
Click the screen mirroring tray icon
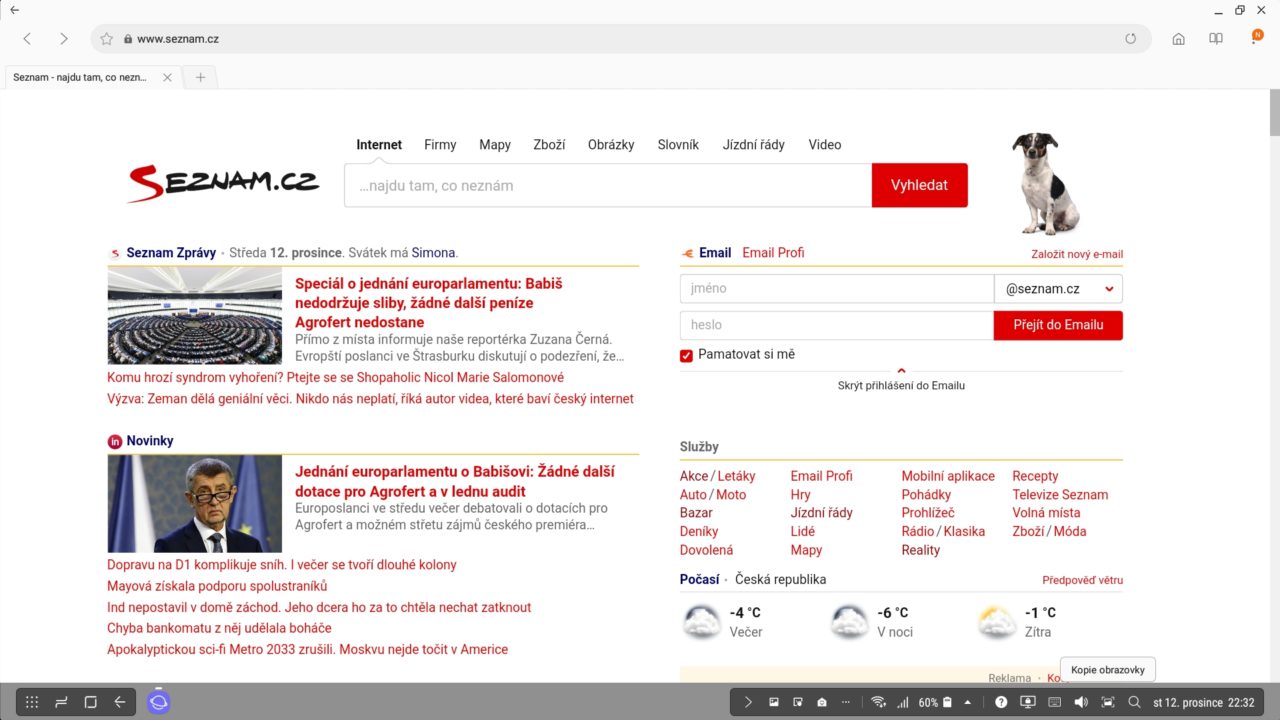tap(1028, 702)
